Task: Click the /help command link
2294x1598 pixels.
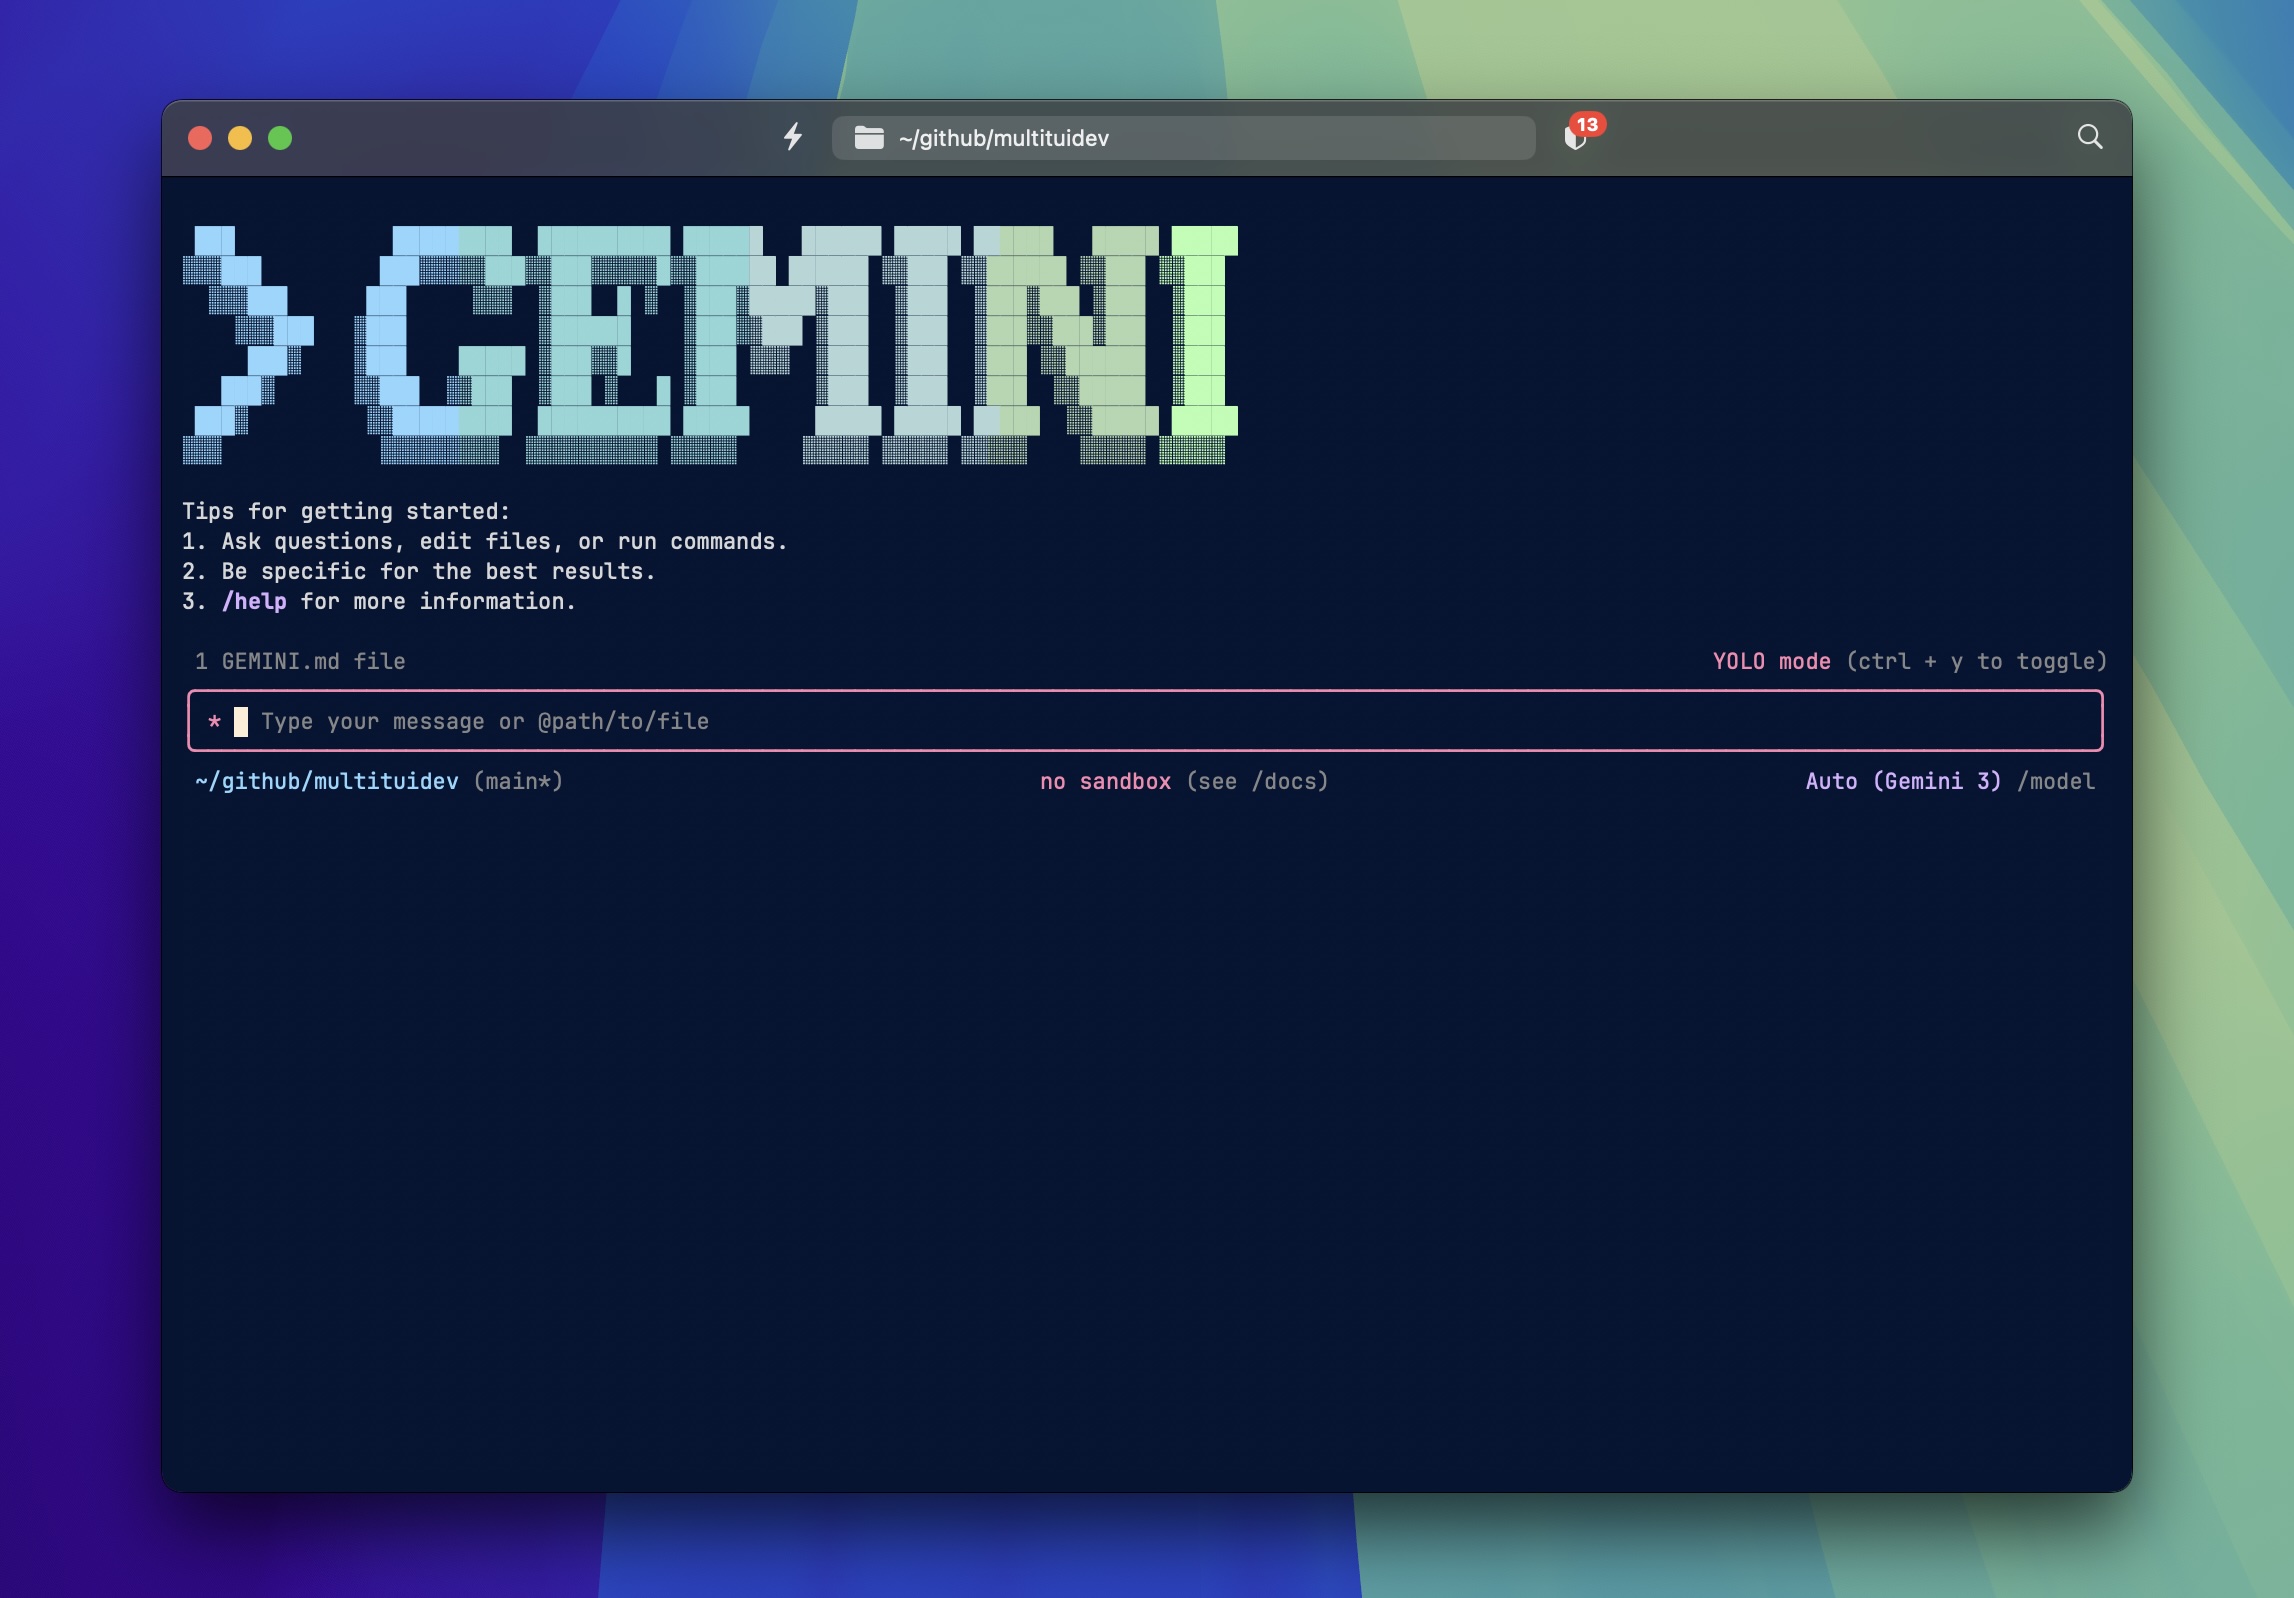Action: (x=253, y=601)
